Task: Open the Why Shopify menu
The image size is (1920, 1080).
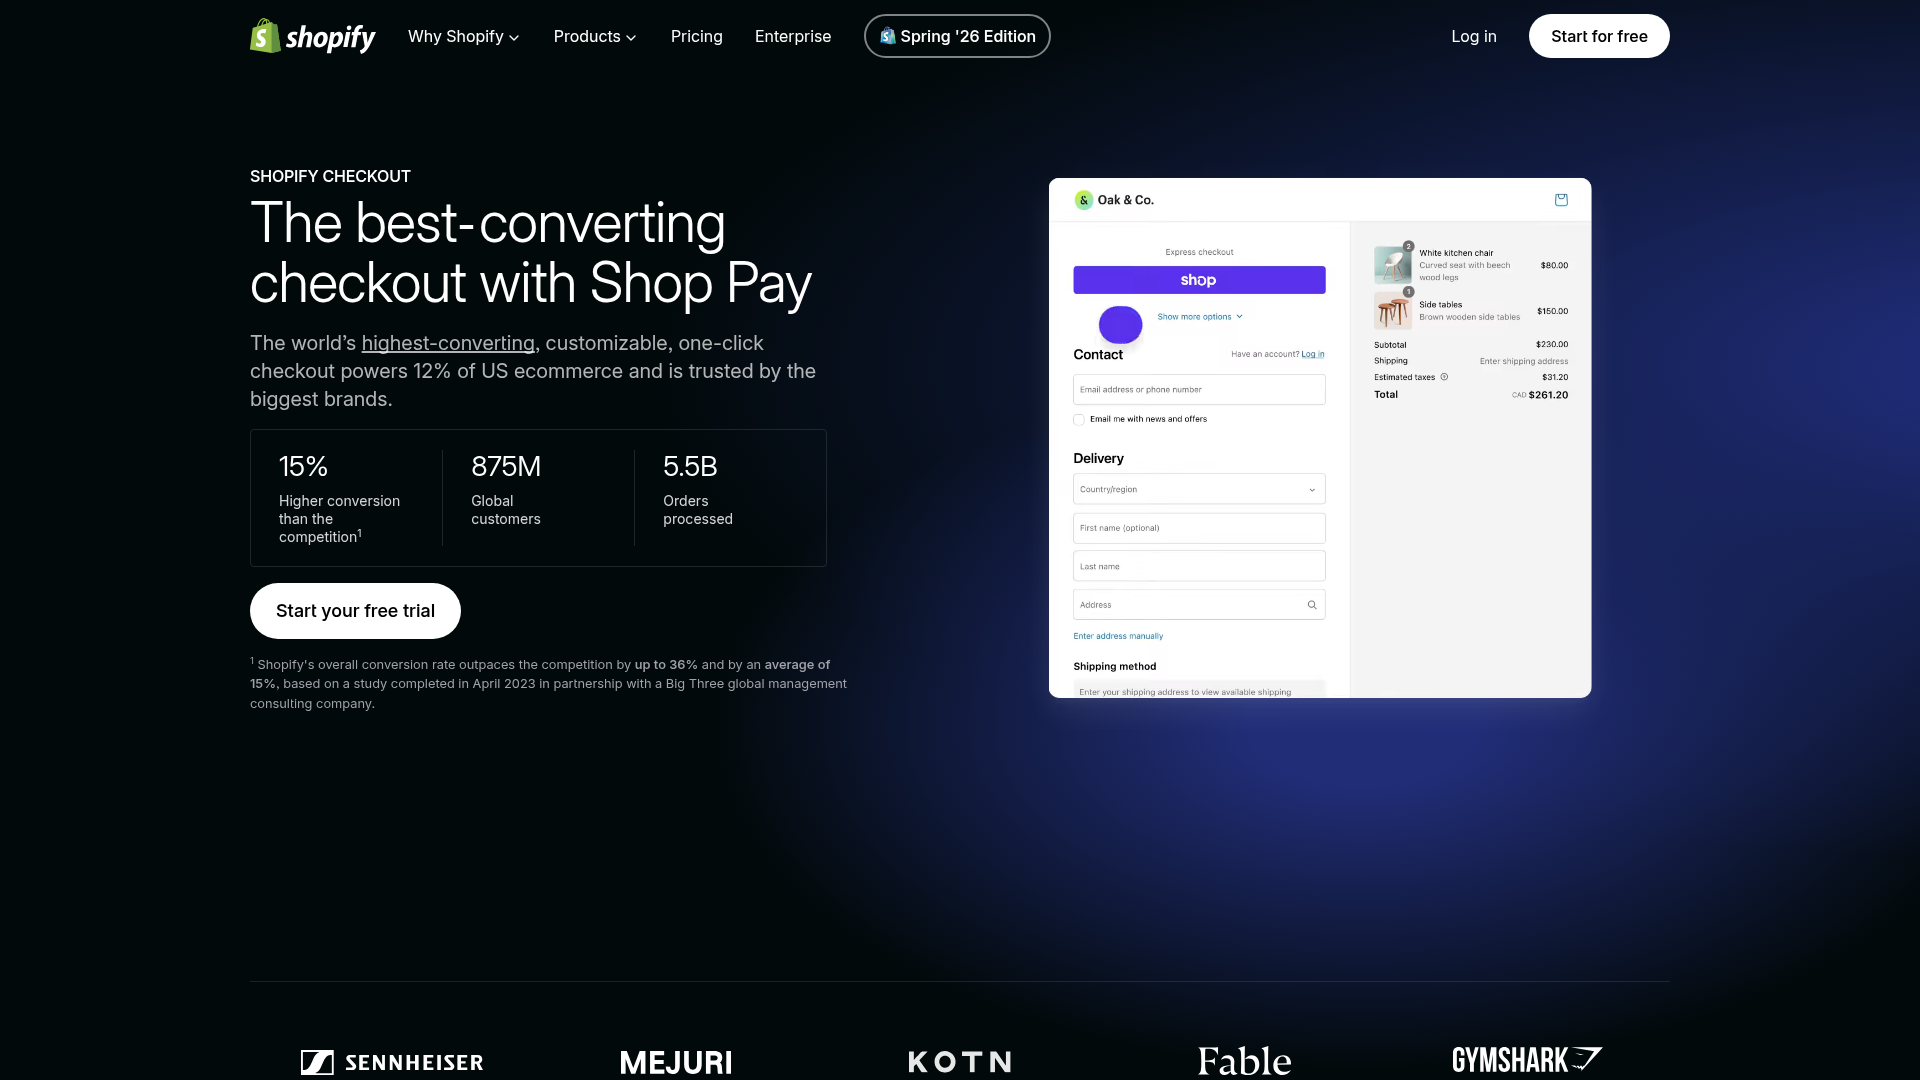Action: [463, 36]
